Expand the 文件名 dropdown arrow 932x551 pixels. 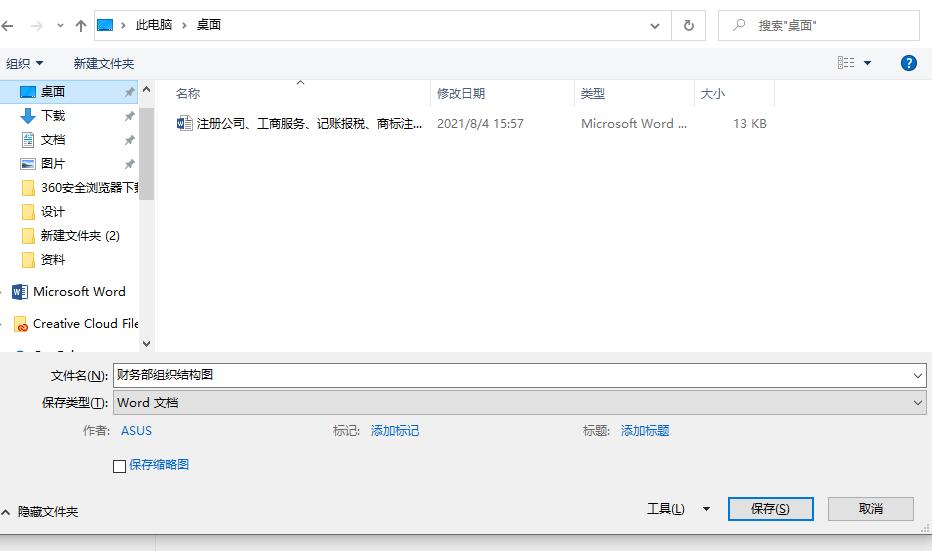pyautogui.click(x=918, y=376)
